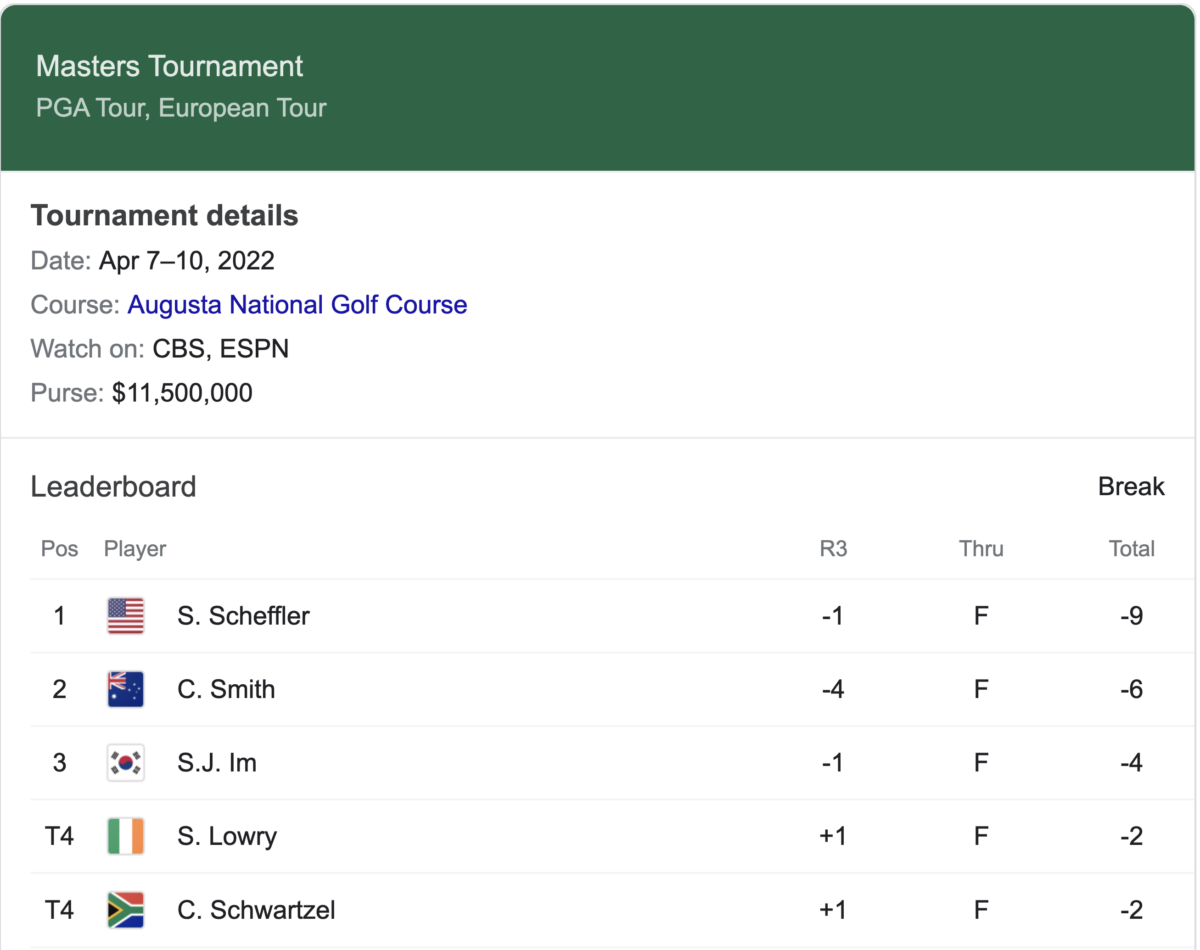The width and height of the screenshot is (1200, 950).
Task: Click the Thru column header
Action: (981, 549)
